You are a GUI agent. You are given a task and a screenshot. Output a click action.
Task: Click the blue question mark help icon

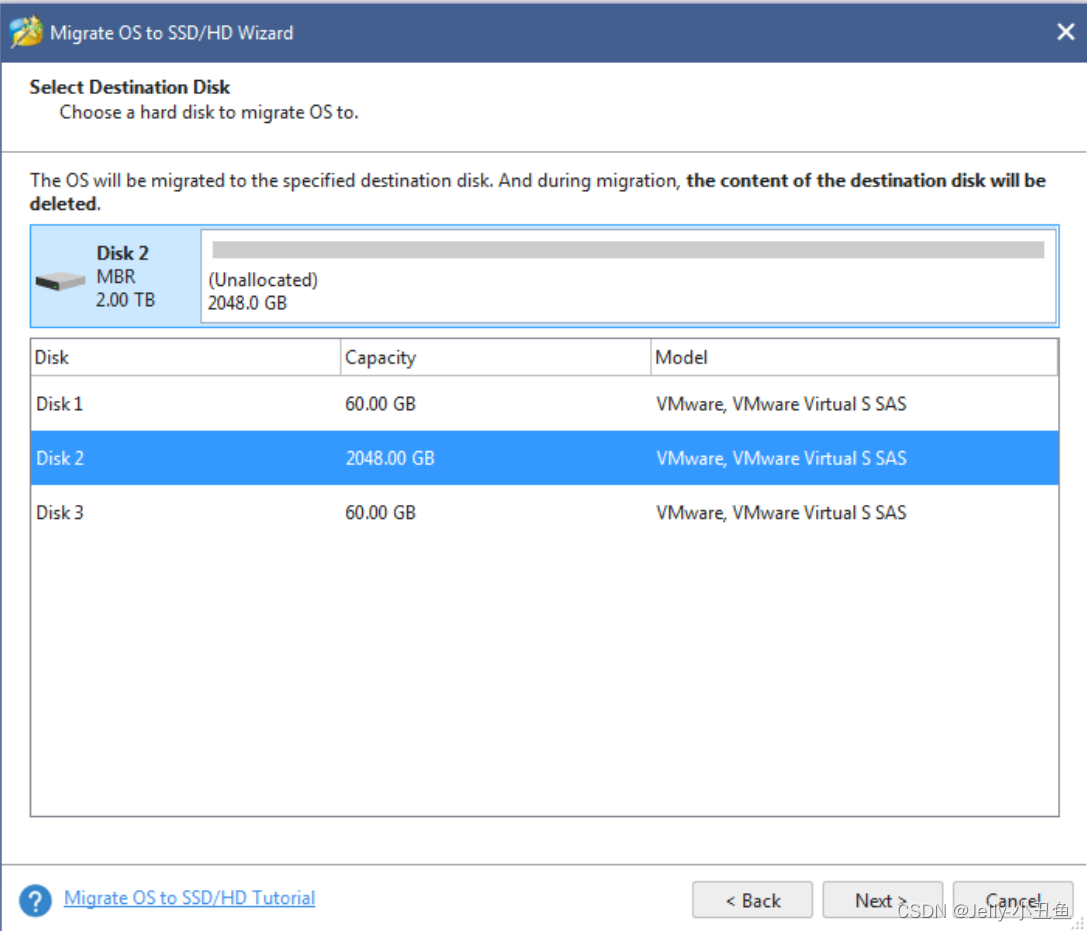[x=36, y=899]
